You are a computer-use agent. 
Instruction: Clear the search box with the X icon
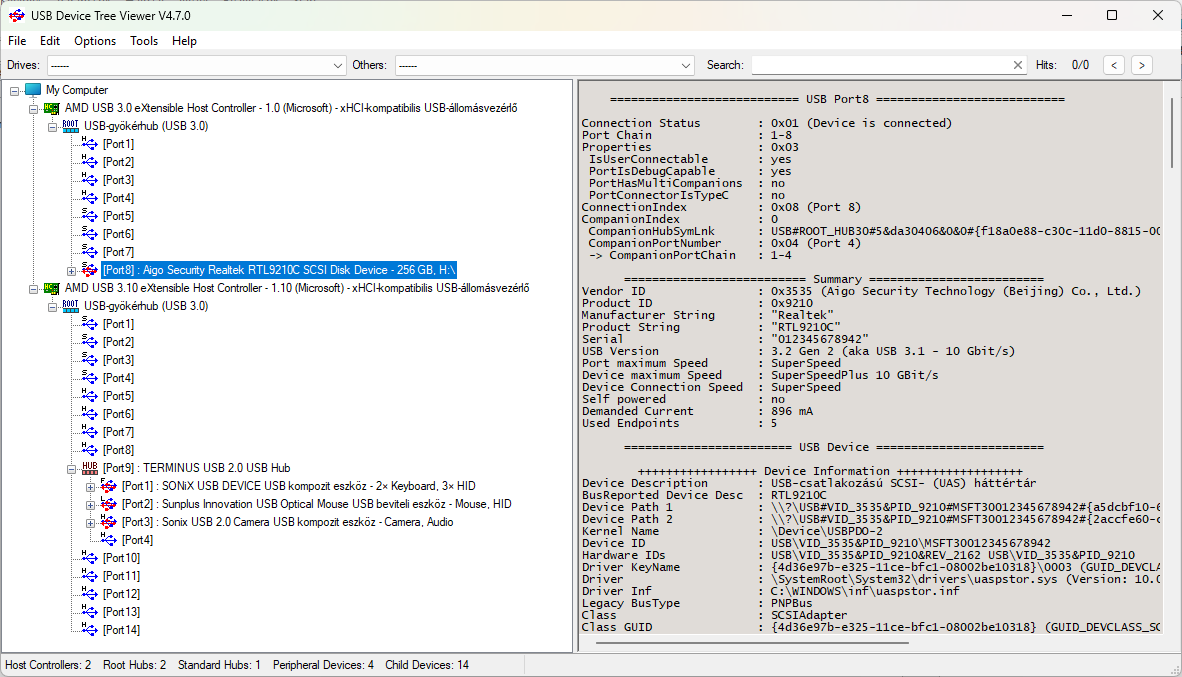(x=1018, y=65)
